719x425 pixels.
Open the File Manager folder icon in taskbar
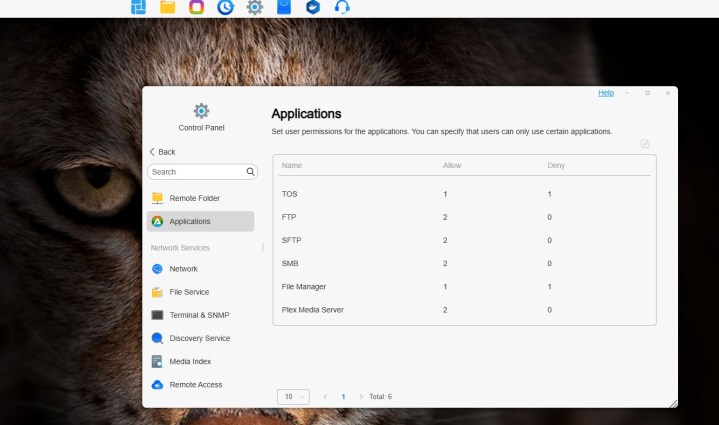tap(168, 8)
